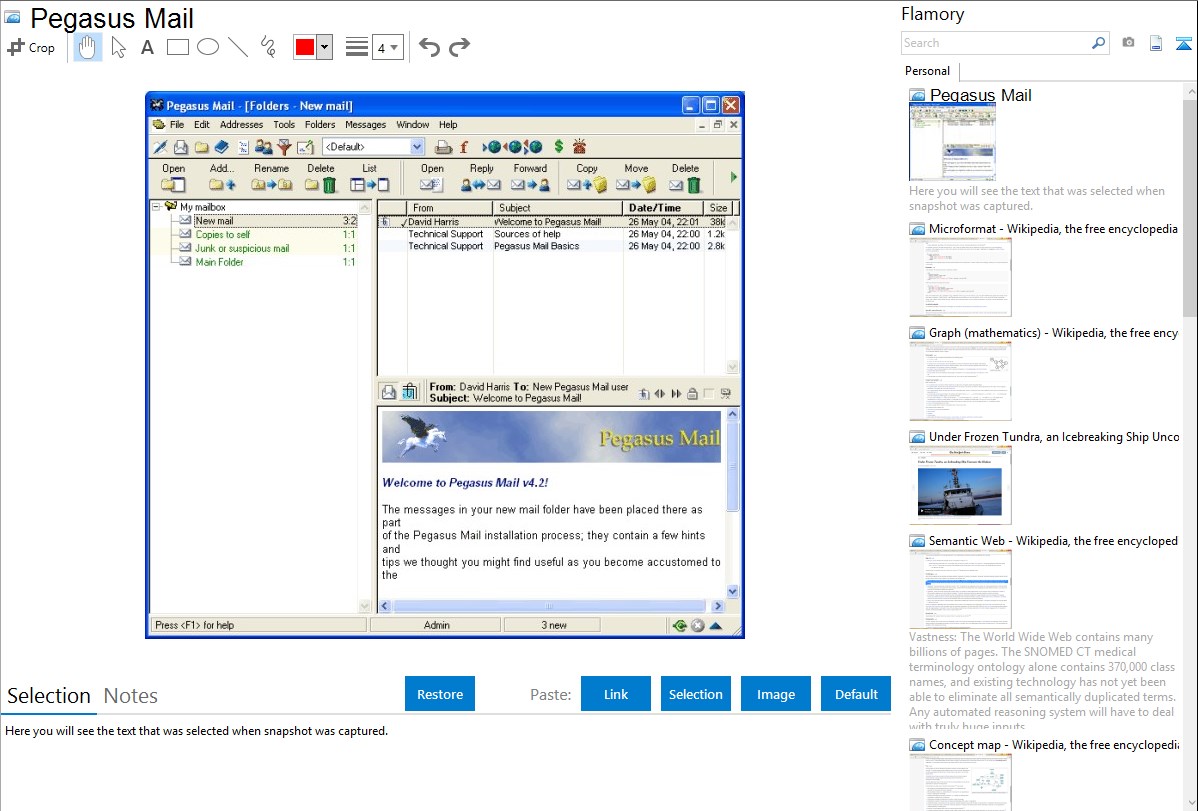Switch to the Notes tab
Viewport: 1198px width, 811px height.
click(x=131, y=696)
